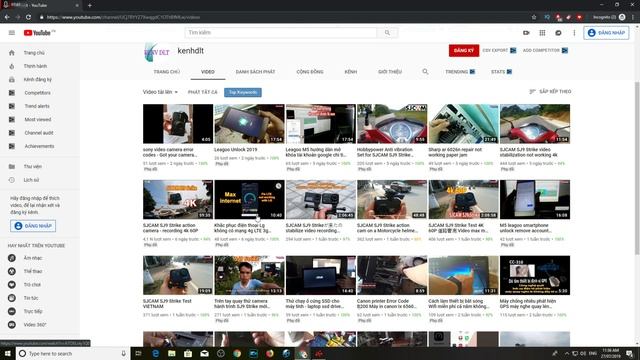
Task: Open the Windows Start menu
Action: (x=7, y=353)
